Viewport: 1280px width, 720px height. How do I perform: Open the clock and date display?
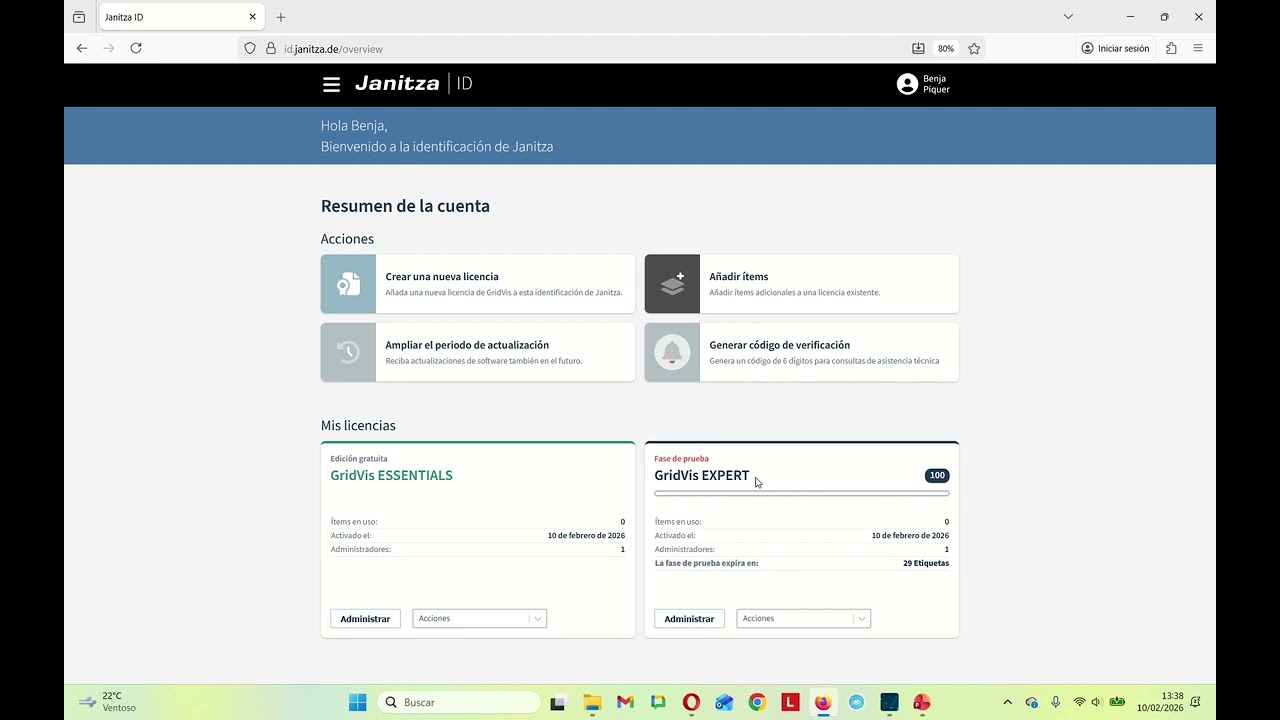(x=1160, y=702)
